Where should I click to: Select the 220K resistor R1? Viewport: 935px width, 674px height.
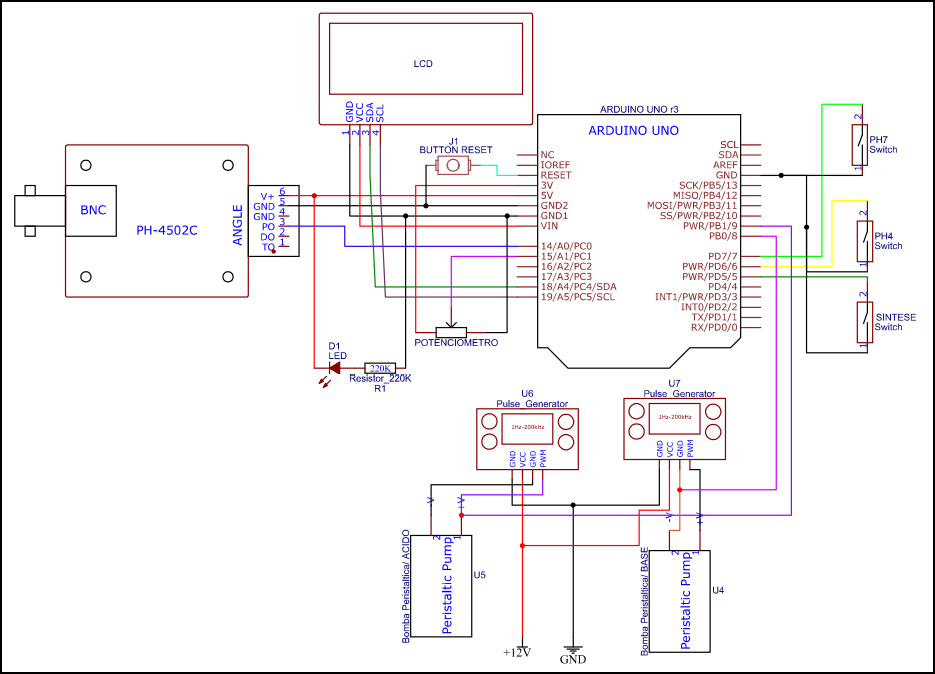(380, 368)
